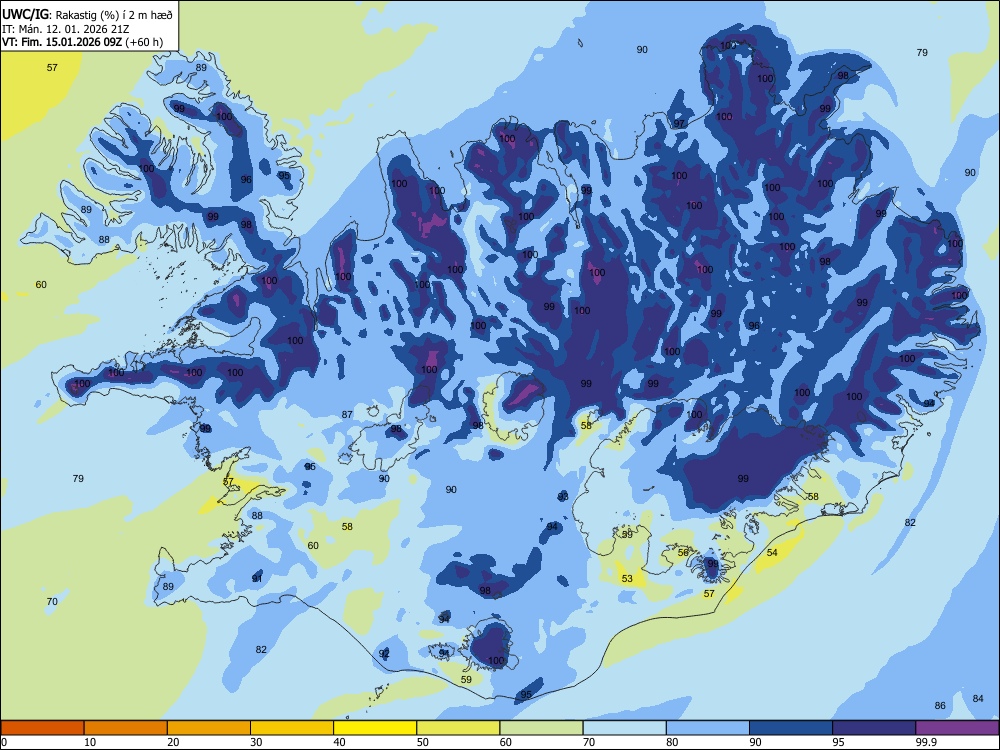Choose the 30–40 legend color segment
This screenshot has height=750, width=1000.
click(291, 728)
